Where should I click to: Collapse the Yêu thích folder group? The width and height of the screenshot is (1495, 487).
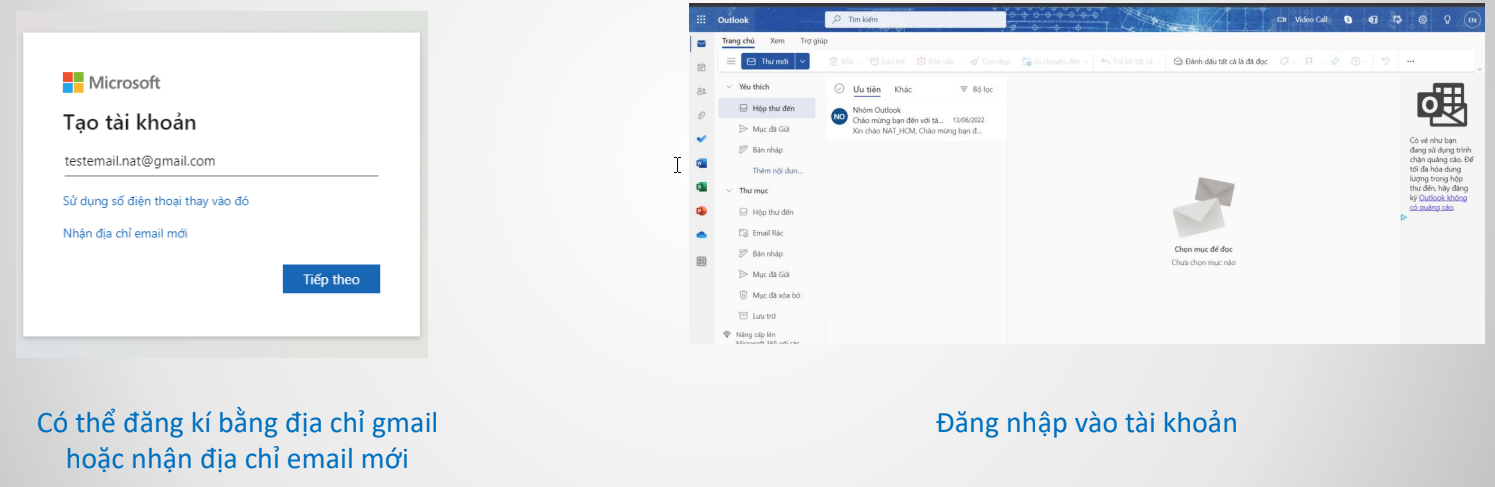tap(729, 87)
